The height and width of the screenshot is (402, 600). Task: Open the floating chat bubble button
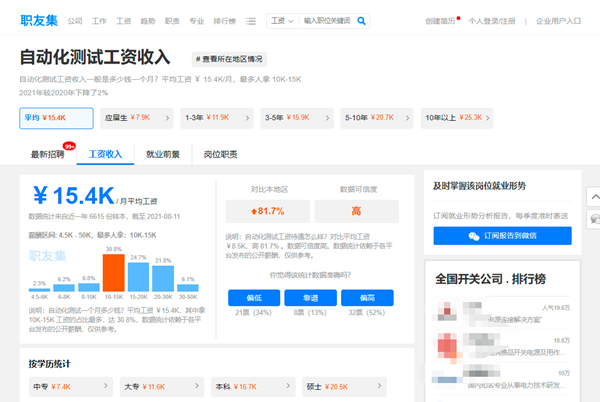click(594, 219)
